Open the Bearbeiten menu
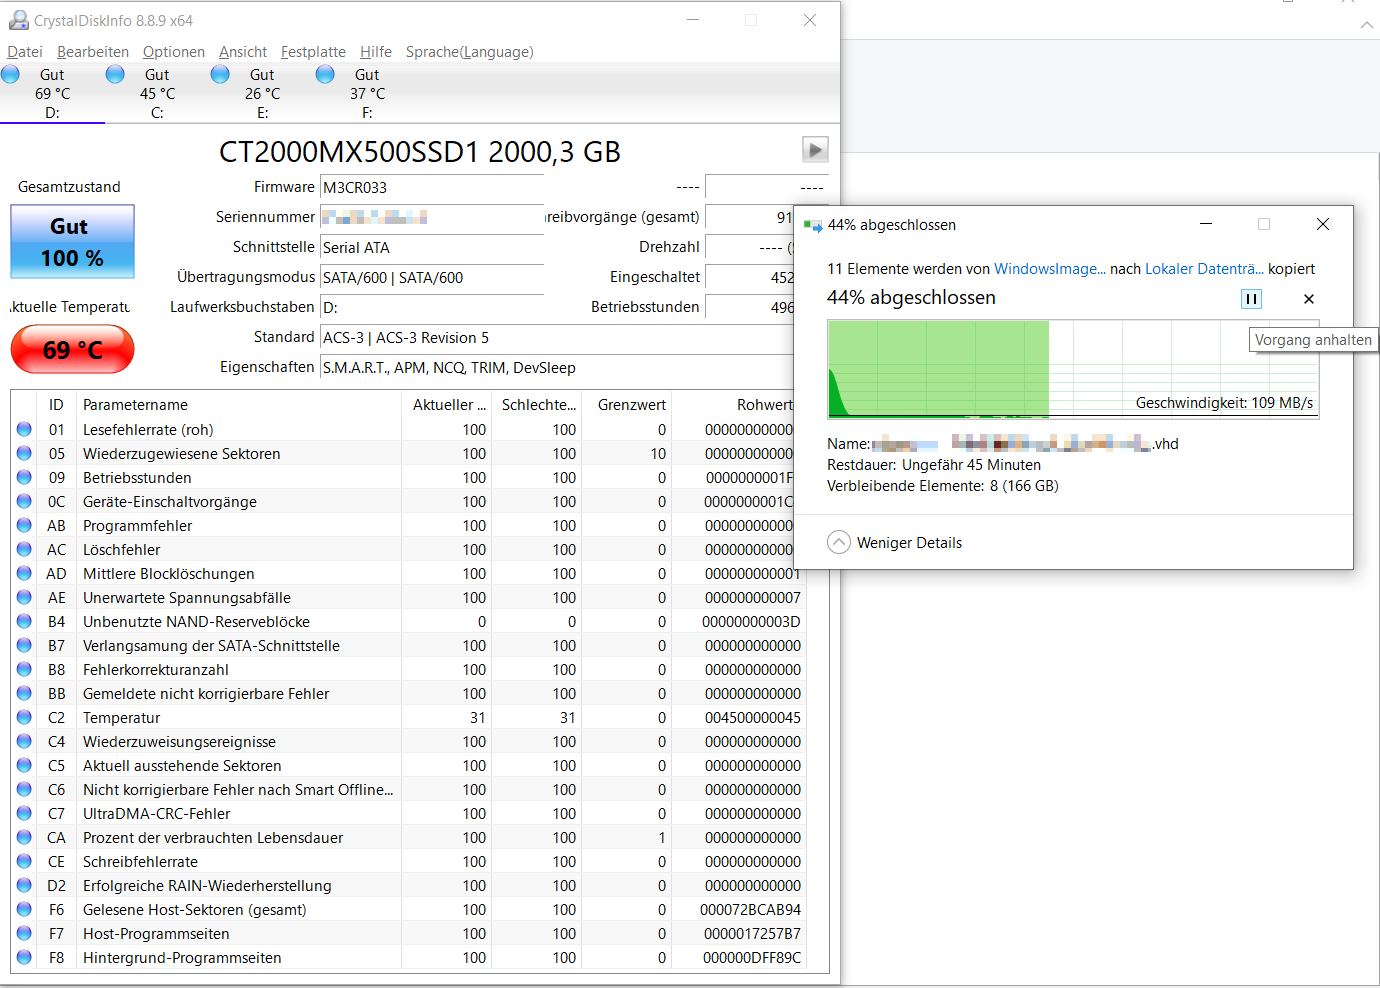1380x988 pixels. 93,52
